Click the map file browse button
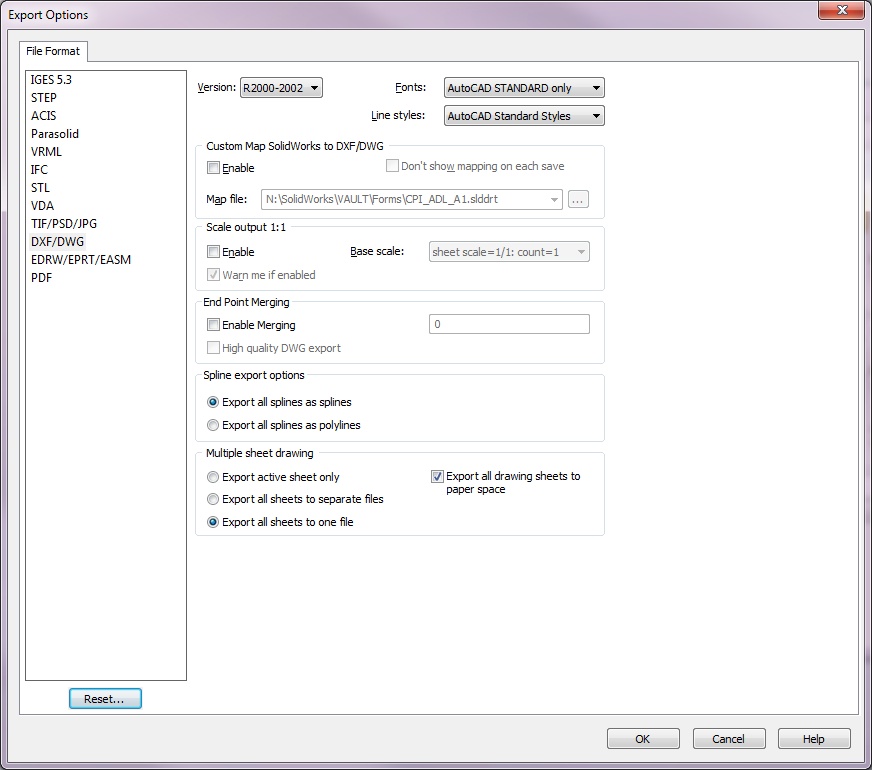 (578, 199)
